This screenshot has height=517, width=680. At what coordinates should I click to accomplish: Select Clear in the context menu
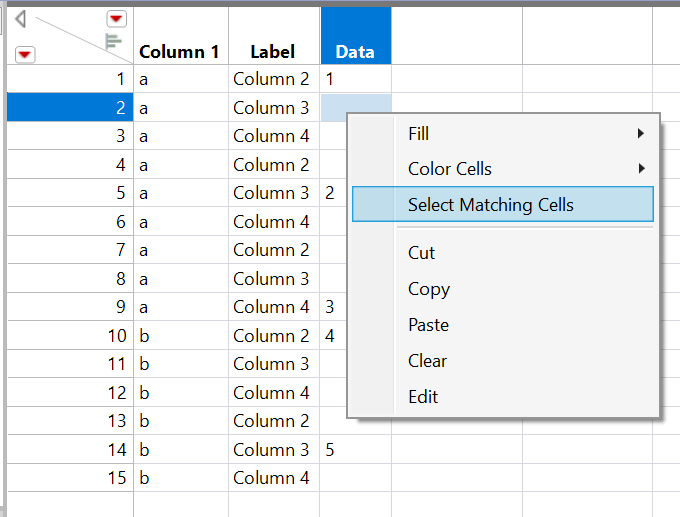427,361
